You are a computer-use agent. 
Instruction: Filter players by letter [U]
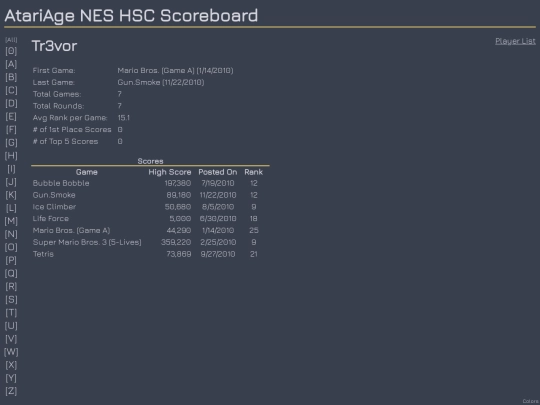click(11, 326)
